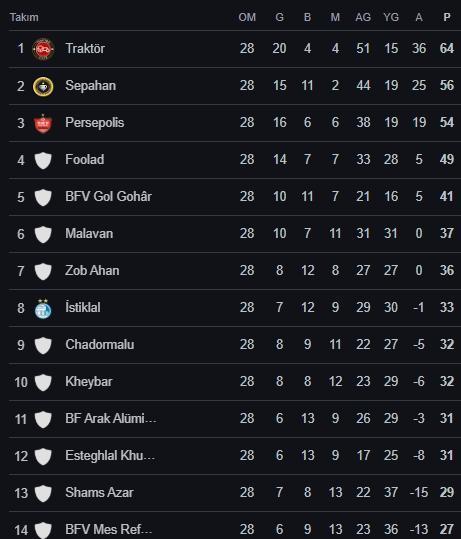The height and width of the screenshot is (539, 461).
Task: Click the Takım column header
Action: click(24, 17)
